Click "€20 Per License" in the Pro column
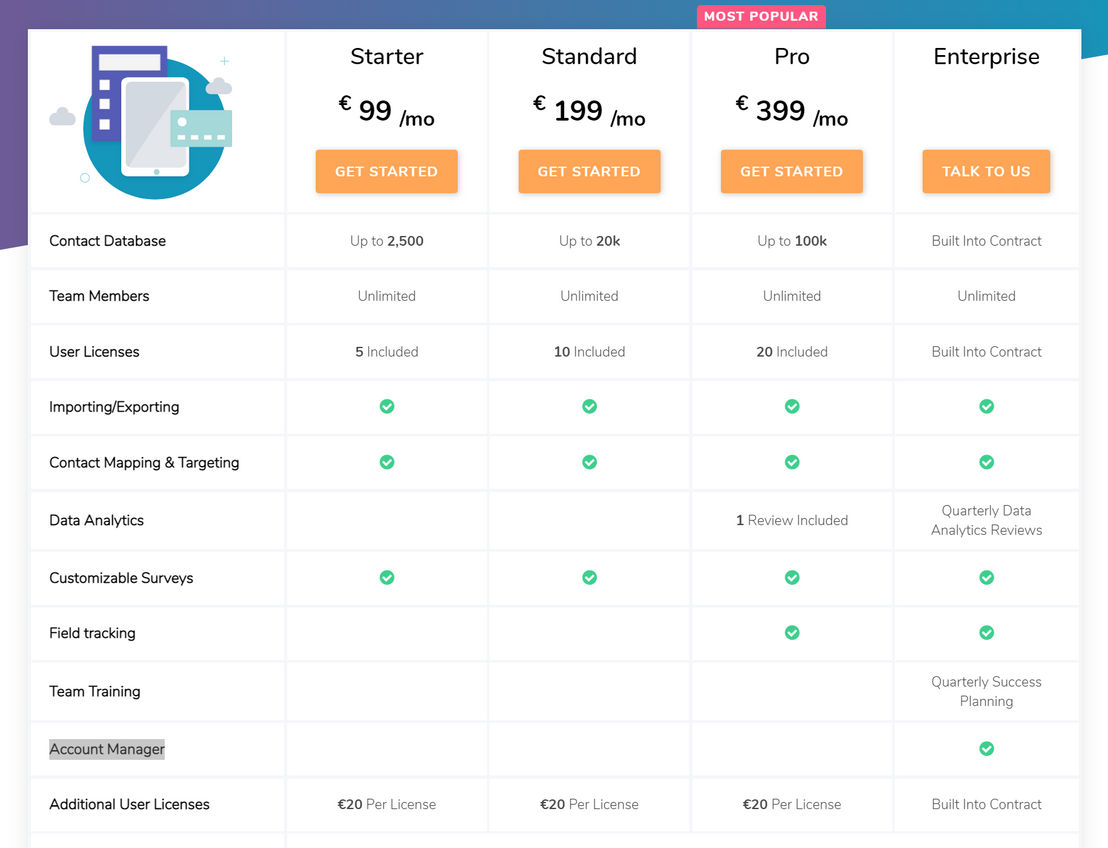 [x=792, y=804]
